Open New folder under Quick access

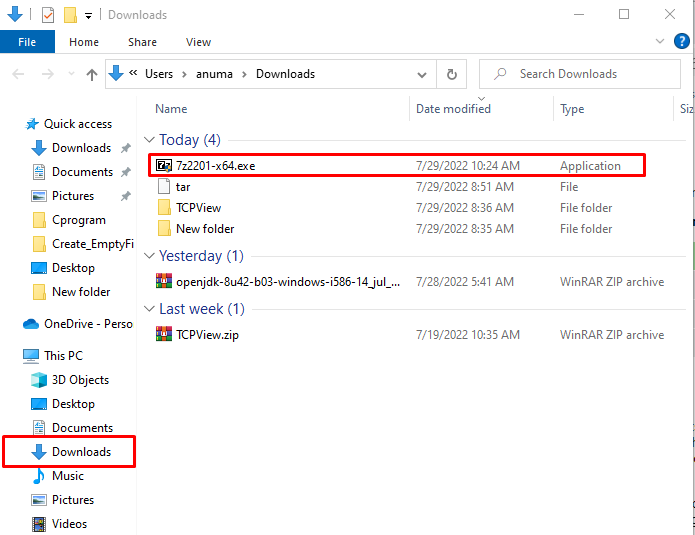point(81,292)
